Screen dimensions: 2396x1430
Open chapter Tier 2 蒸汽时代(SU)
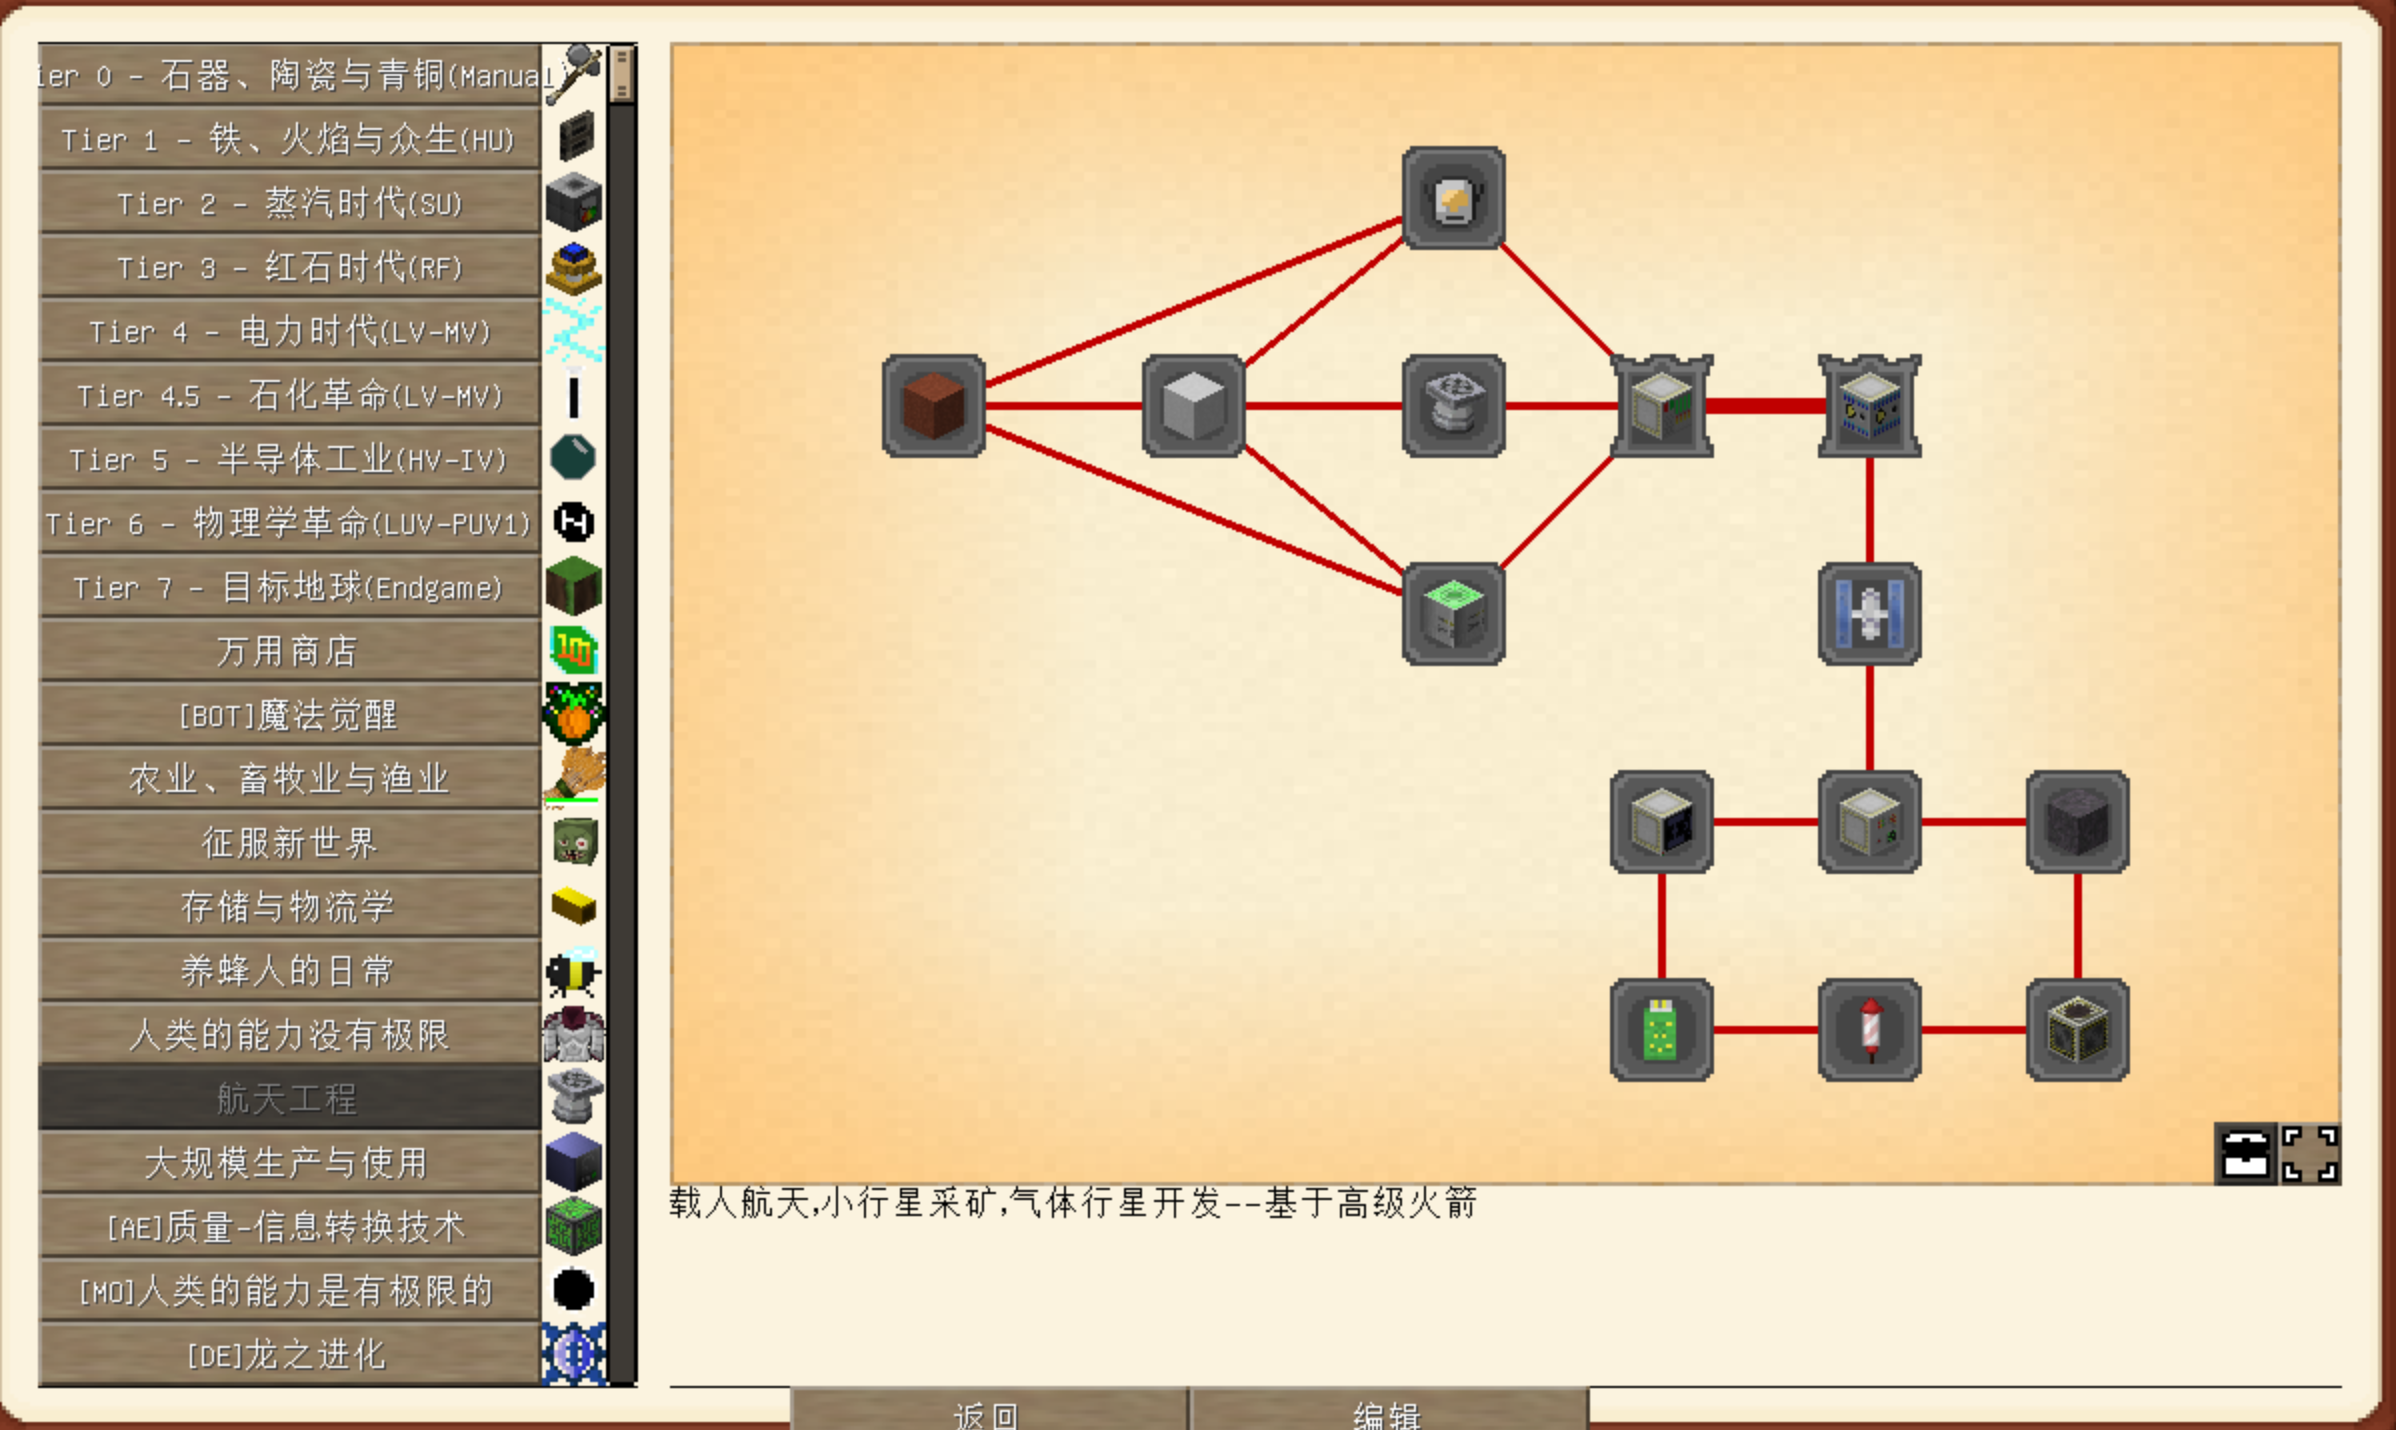pos(290,202)
